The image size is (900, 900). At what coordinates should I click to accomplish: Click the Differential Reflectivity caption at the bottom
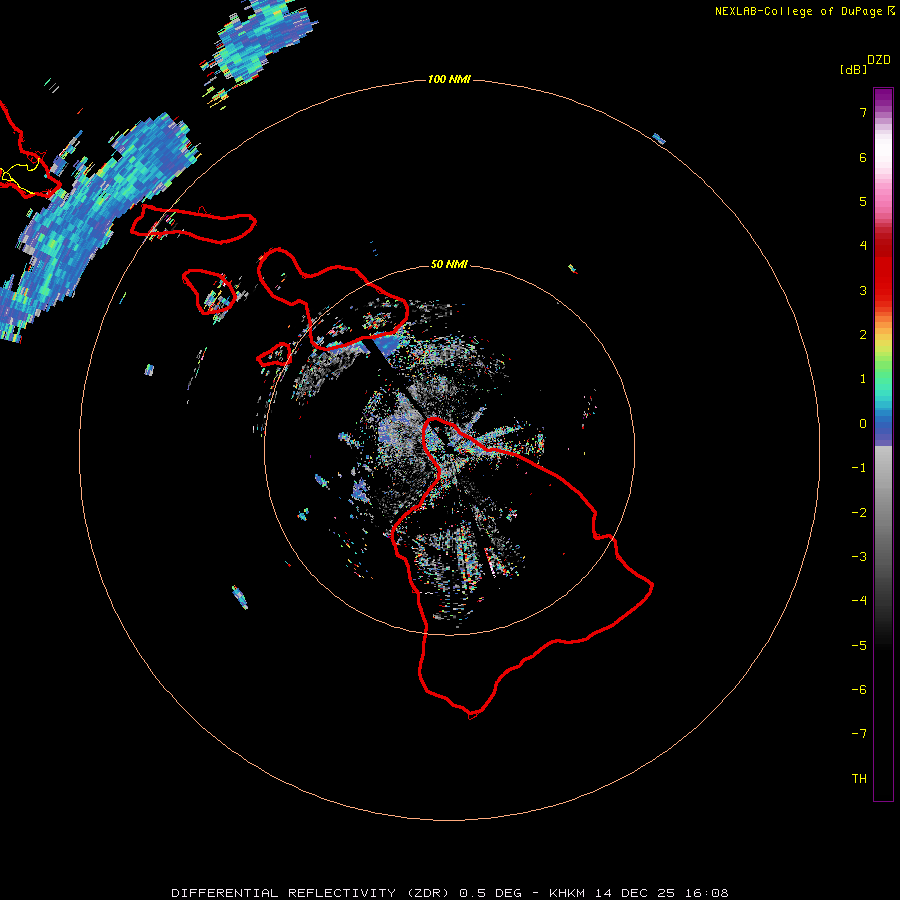[449, 893]
